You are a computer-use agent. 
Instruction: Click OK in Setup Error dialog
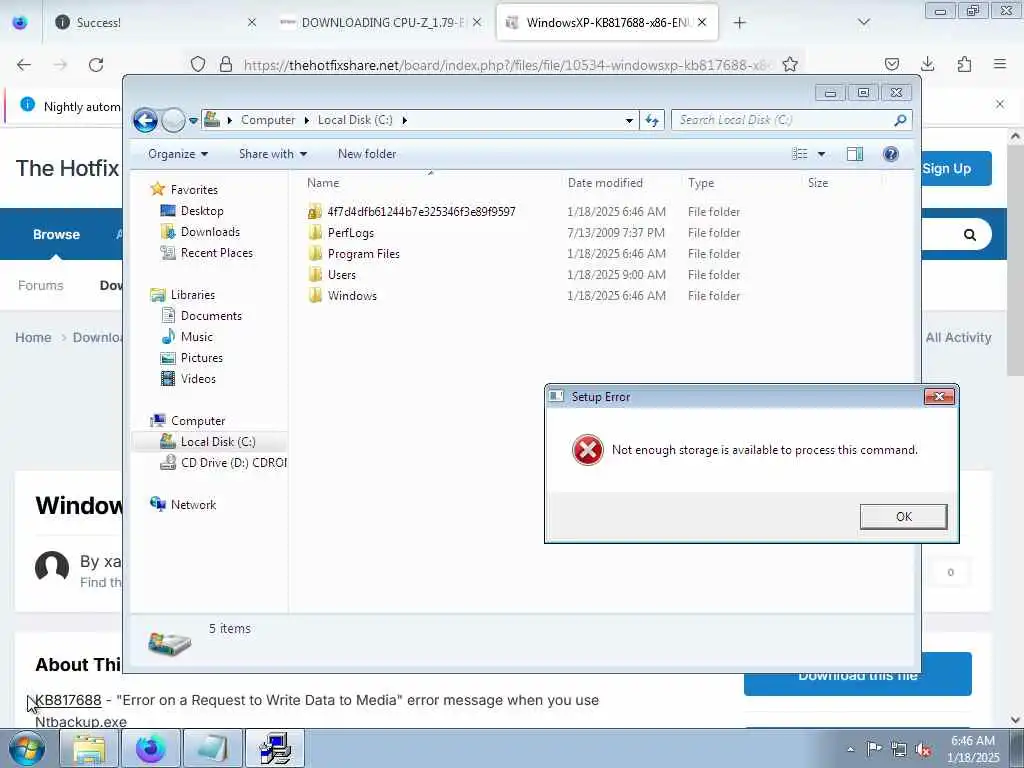tap(903, 517)
